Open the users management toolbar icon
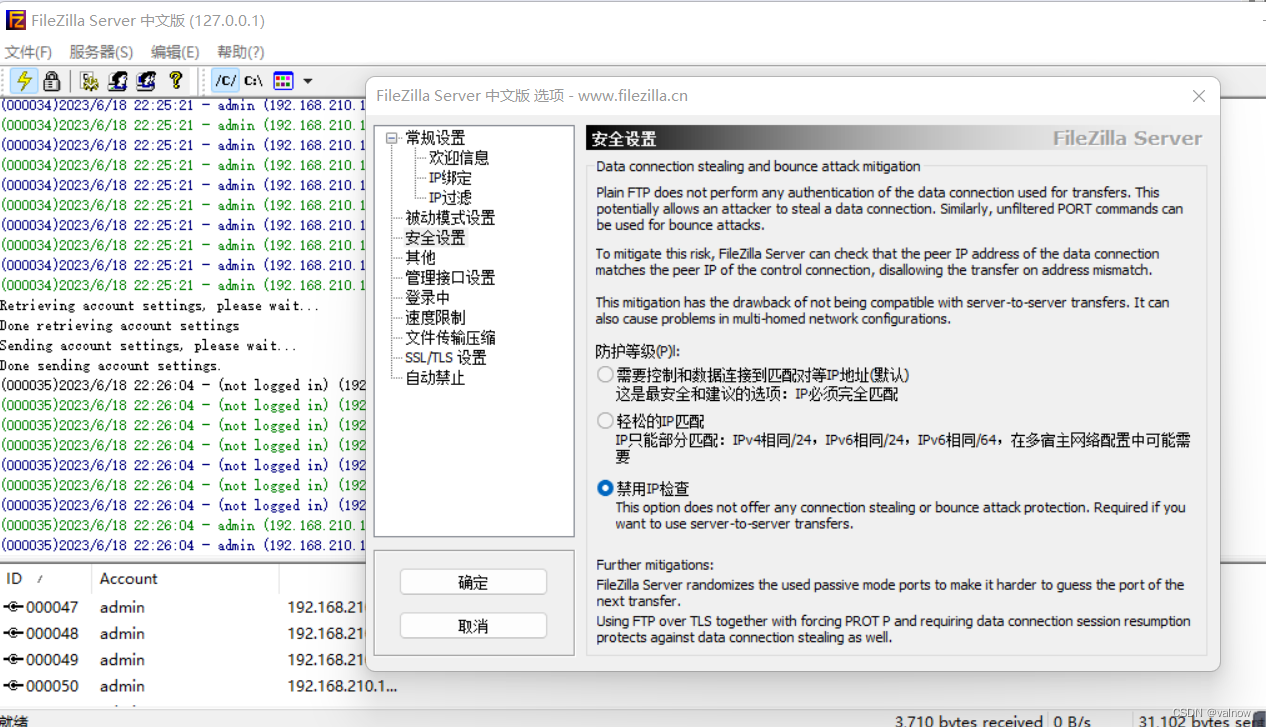 118,81
